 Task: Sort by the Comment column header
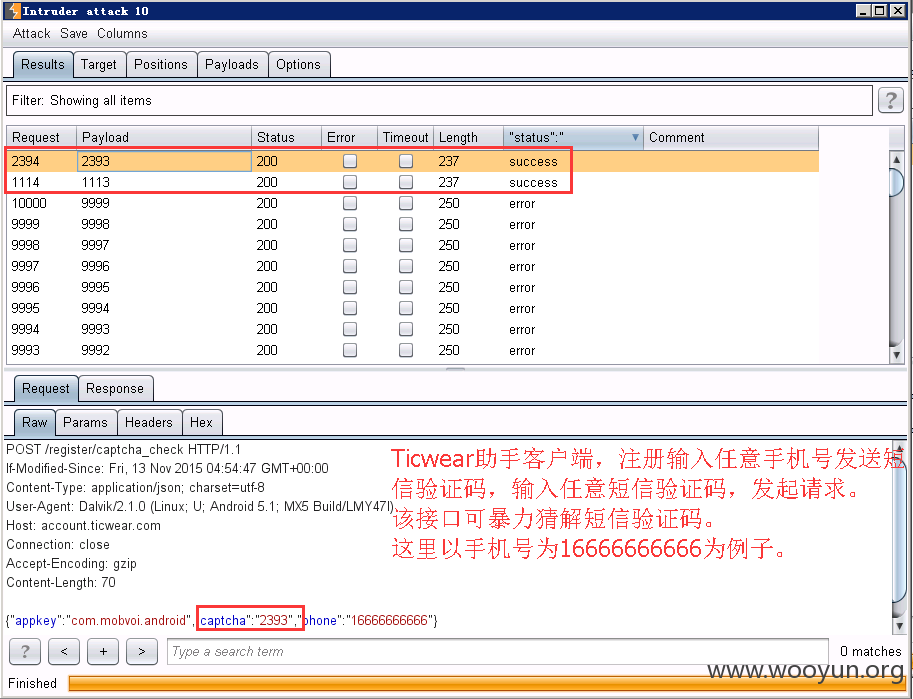(x=731, y=137)
